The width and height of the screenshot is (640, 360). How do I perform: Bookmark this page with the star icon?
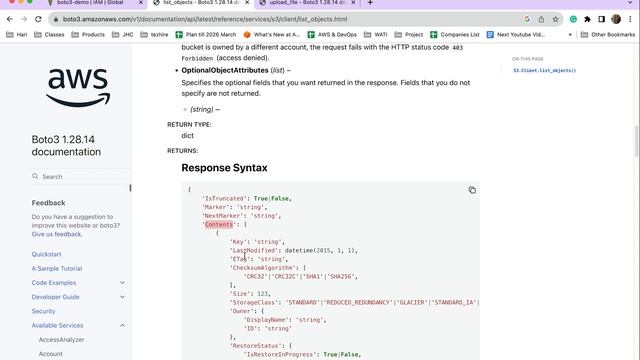pos(556,19)
